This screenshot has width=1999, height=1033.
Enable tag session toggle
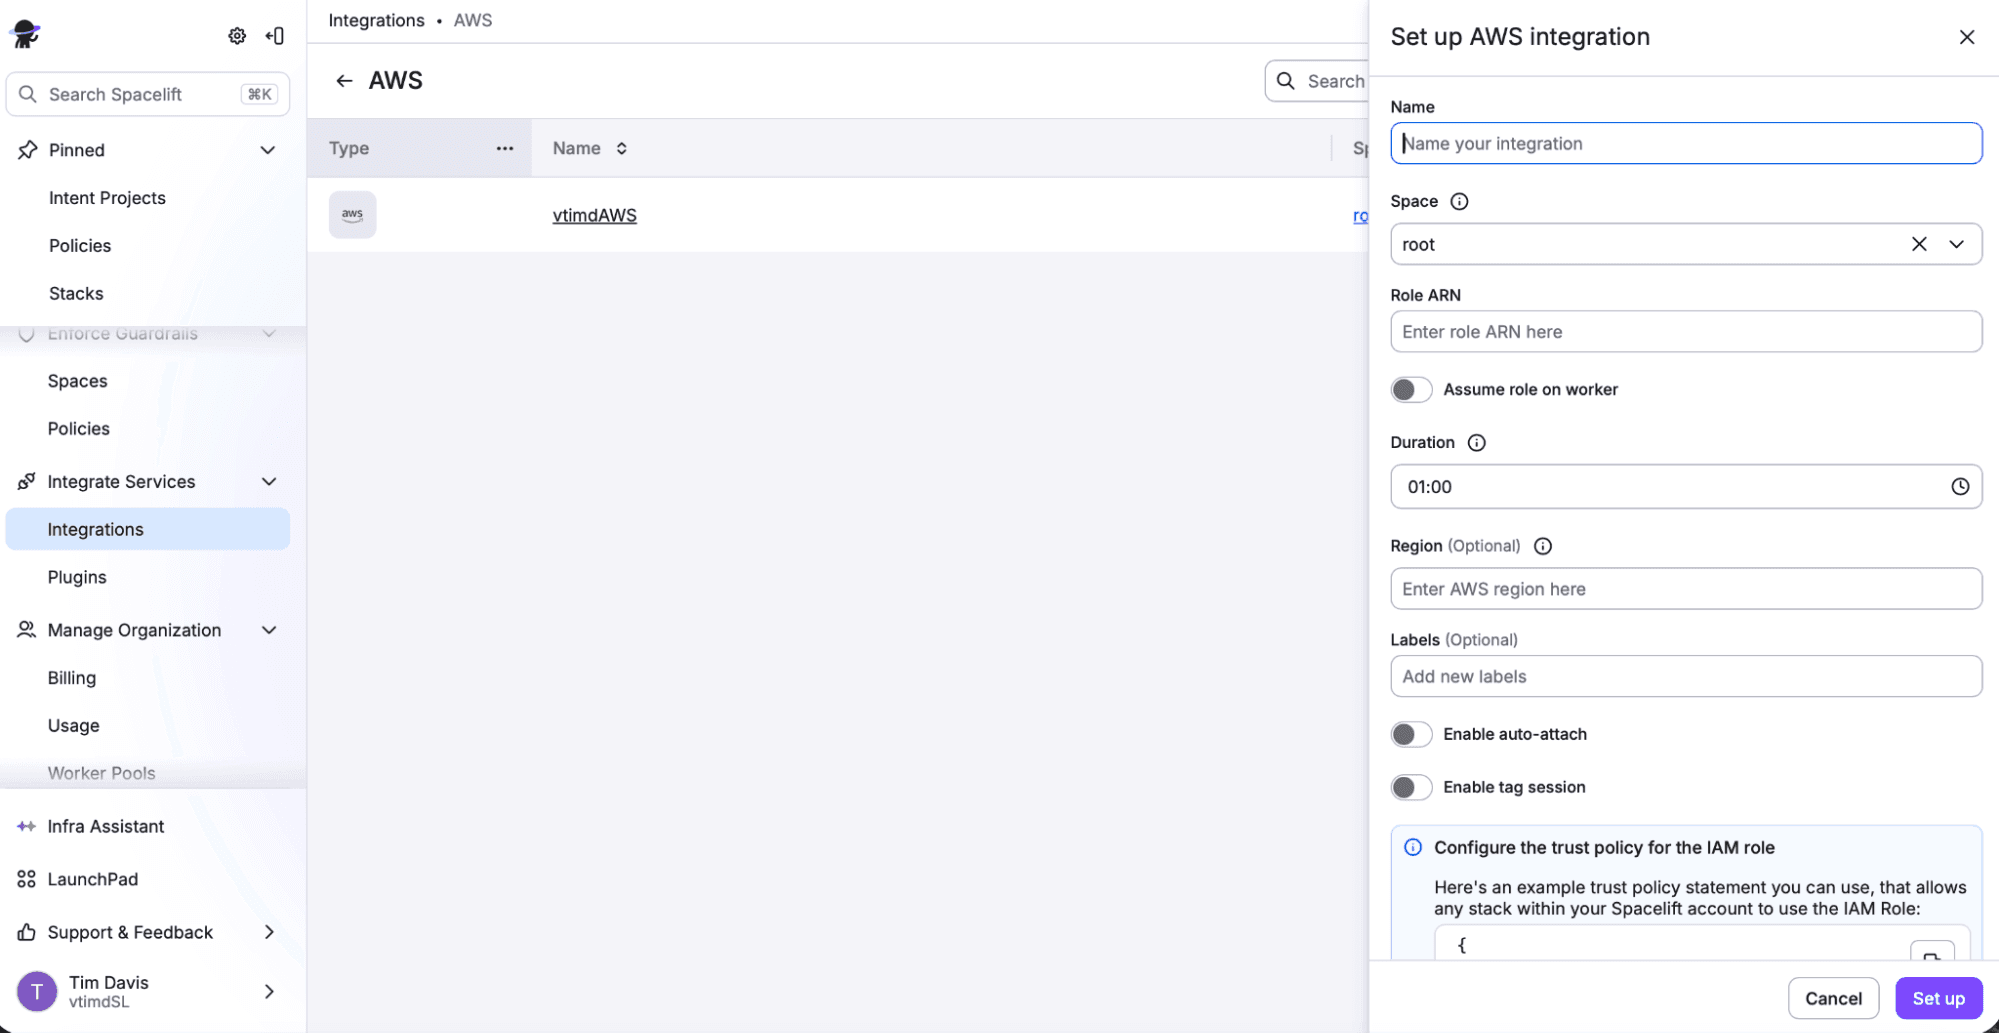pyautogui.click(x=1411, y=787)
